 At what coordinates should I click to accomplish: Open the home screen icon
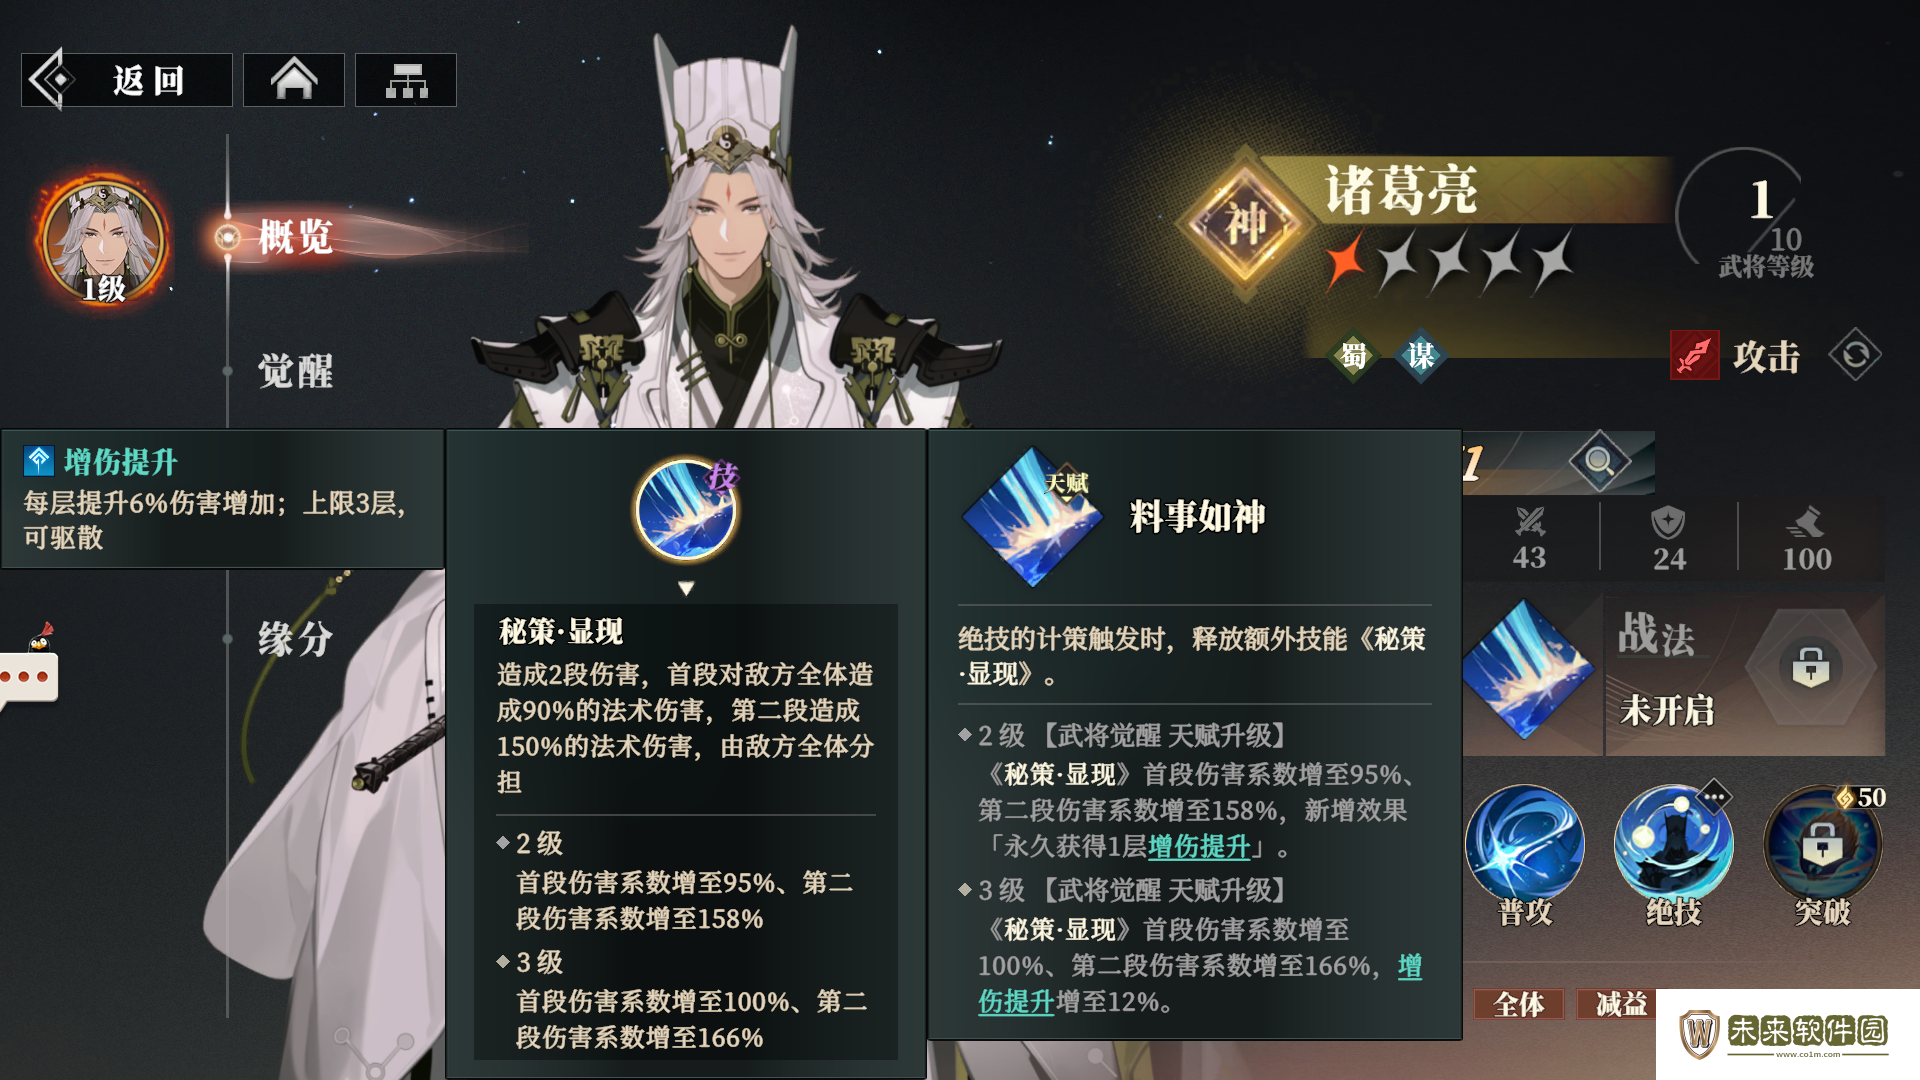click(294, 80)
